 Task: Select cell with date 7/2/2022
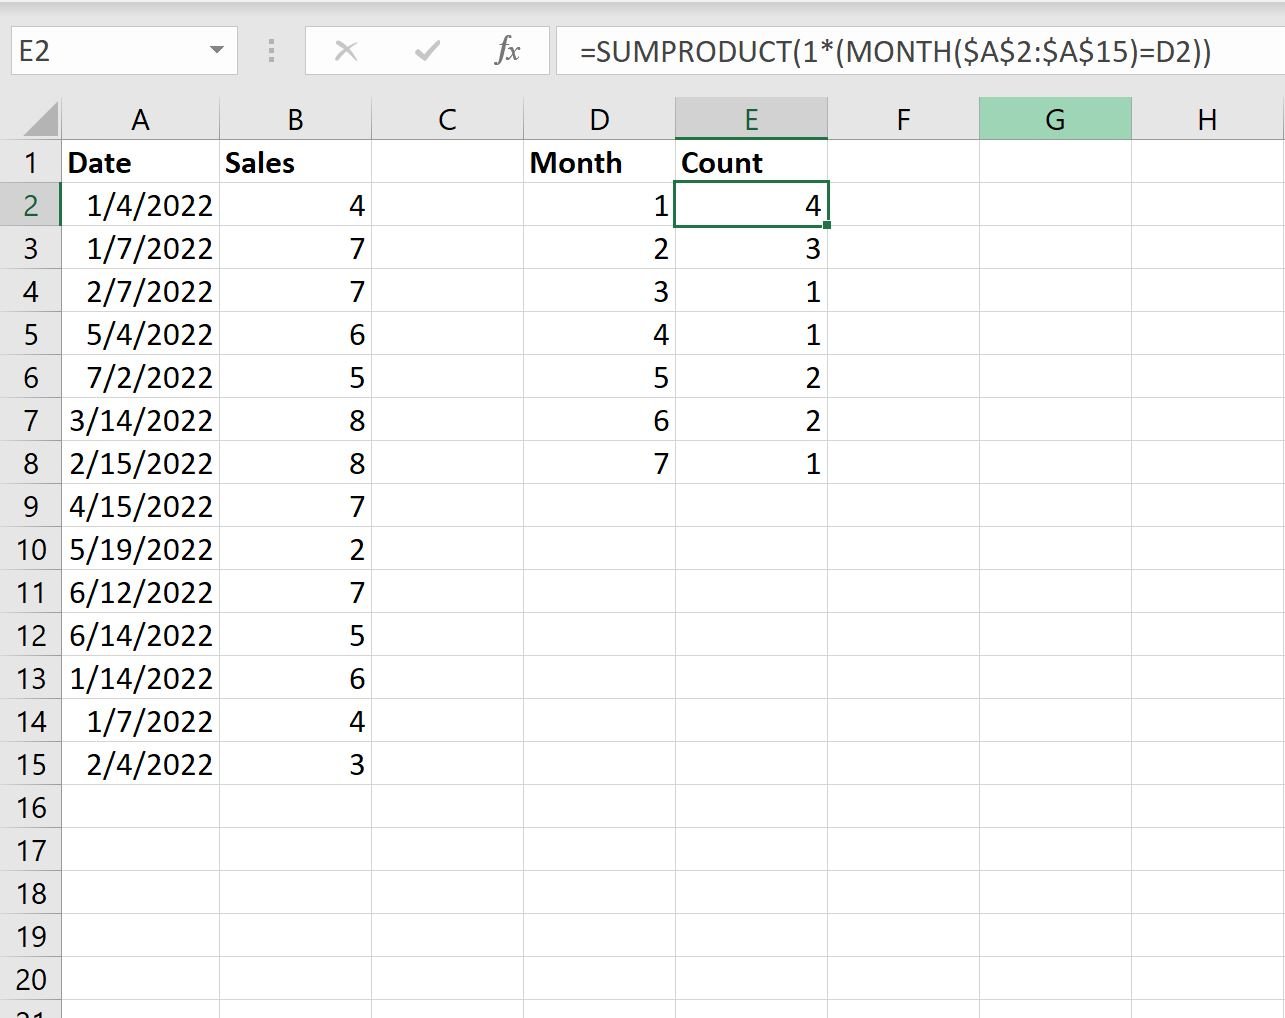(140, 377)
